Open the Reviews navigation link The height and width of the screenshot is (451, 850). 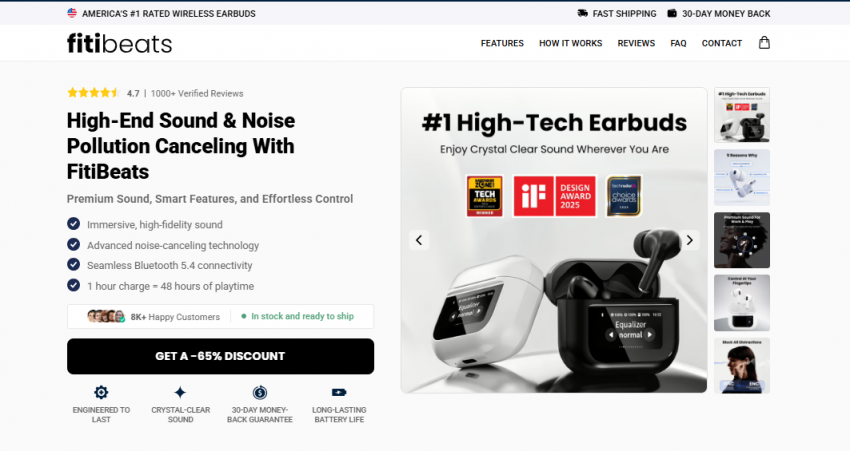point(636,43)
